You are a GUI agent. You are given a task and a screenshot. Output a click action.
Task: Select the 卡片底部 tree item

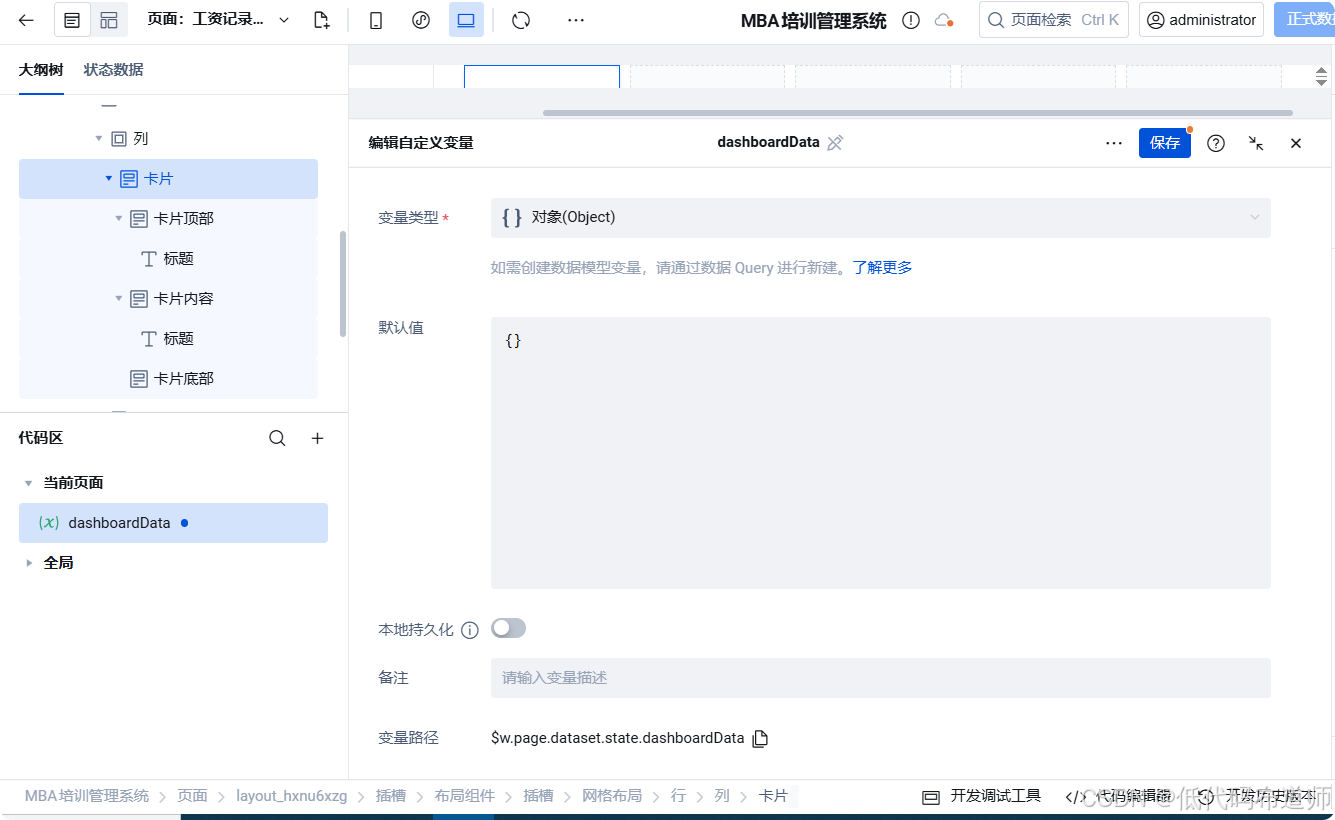click(x=168, y=379)
